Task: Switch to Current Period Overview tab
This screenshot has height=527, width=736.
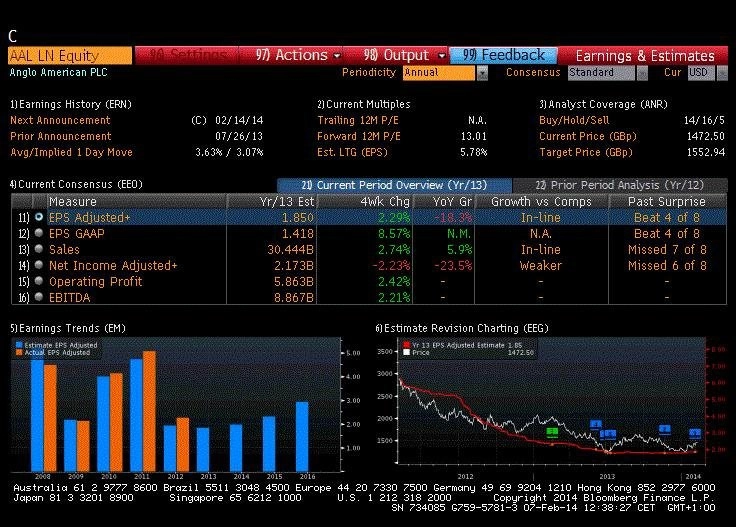Action: 394,185
